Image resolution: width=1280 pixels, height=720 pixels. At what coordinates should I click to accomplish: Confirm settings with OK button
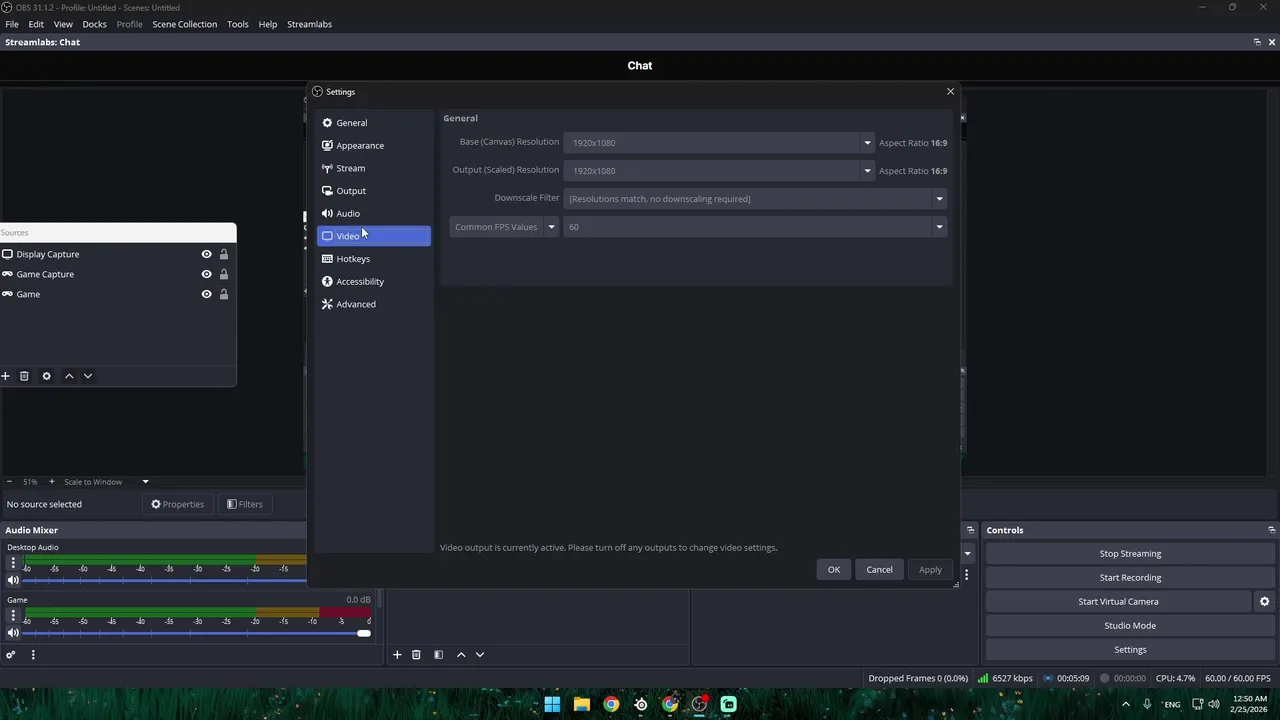pyautogui.click(x=834, y=570)
